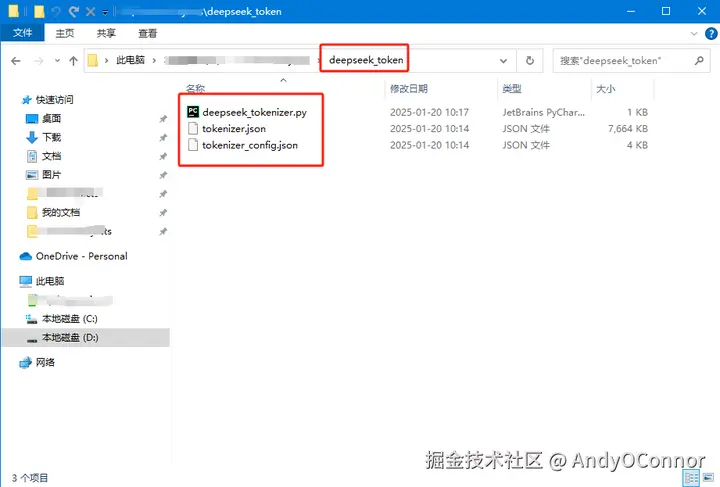The image size is (720, 487).
Task: Click the delete X icon in quick toolbar
Action: pyautogui.click(x=90, y=11)
